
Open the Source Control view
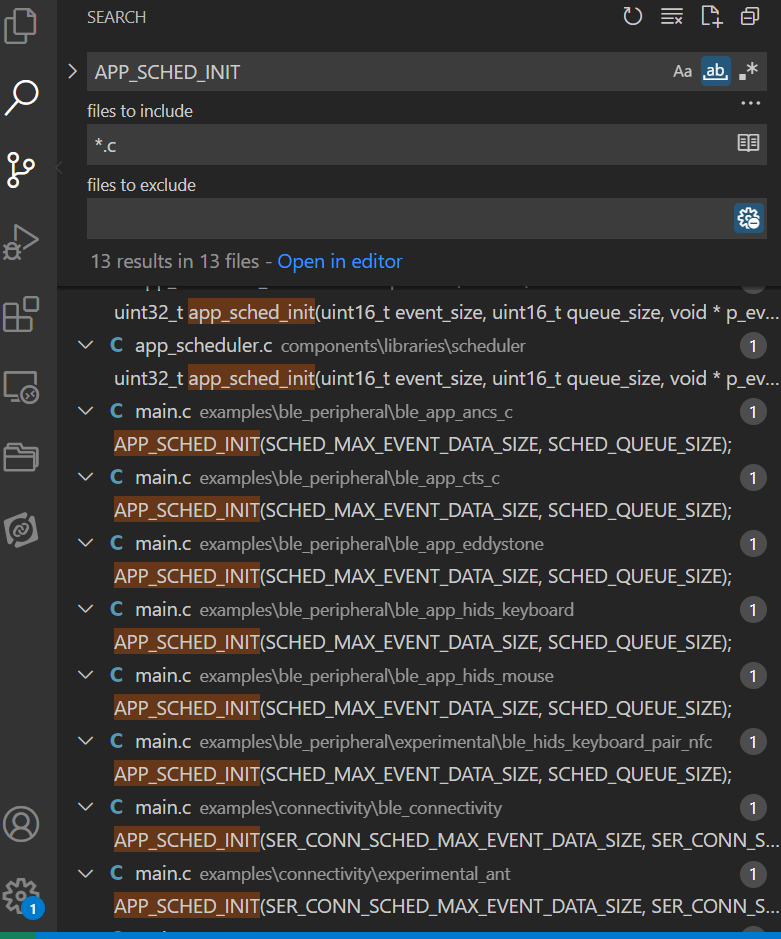click(x=21, y=169)
